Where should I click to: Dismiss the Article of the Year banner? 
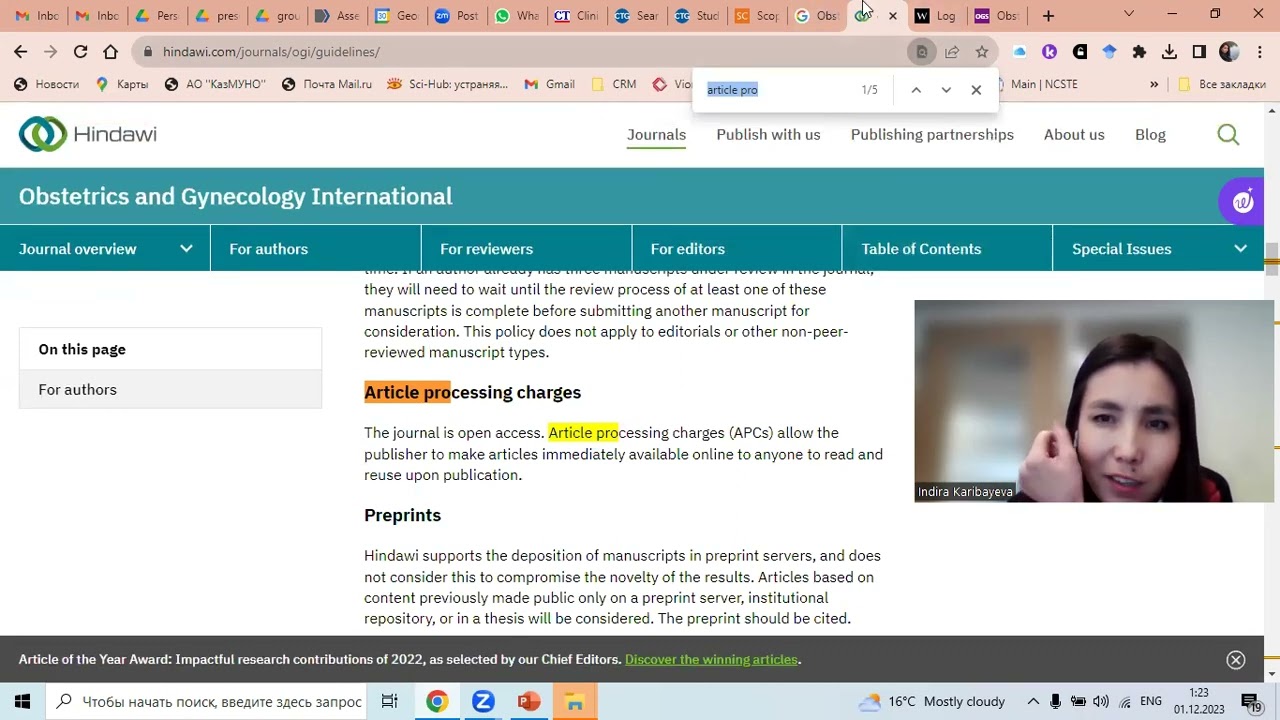(x=1236, y=660)
